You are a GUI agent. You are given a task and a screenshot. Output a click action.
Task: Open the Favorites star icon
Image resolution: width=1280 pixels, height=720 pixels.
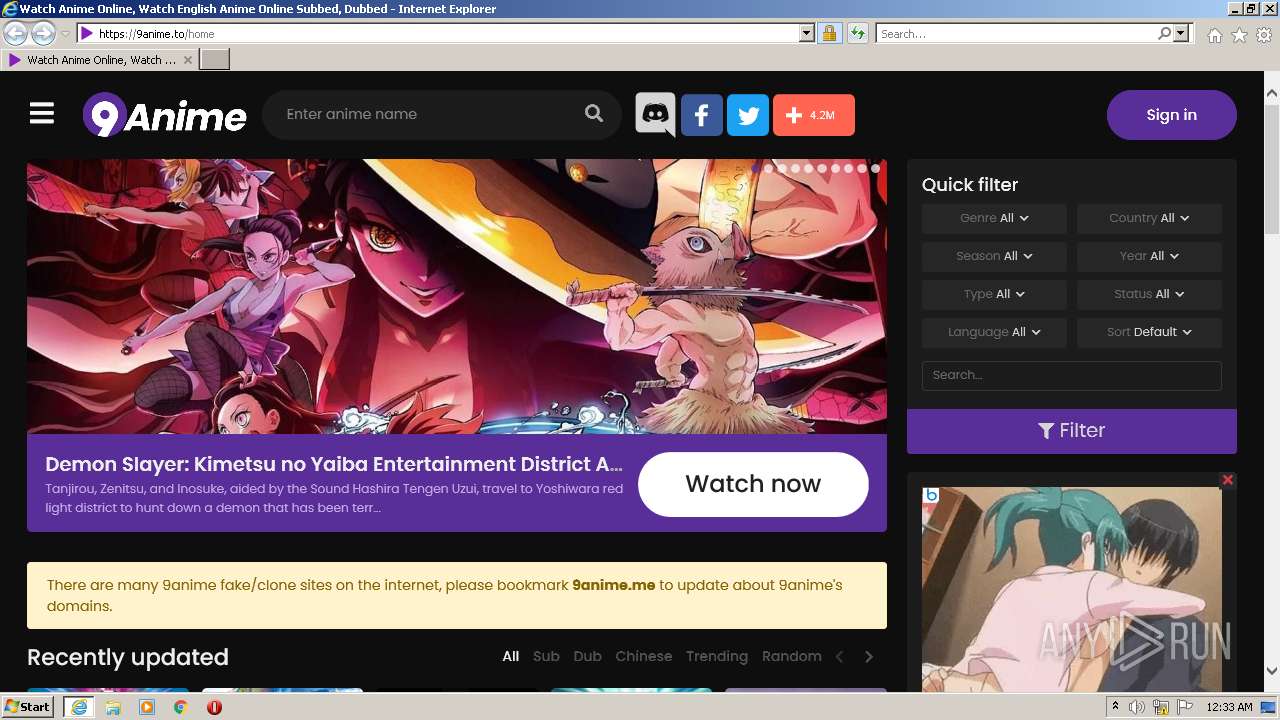1239,35
